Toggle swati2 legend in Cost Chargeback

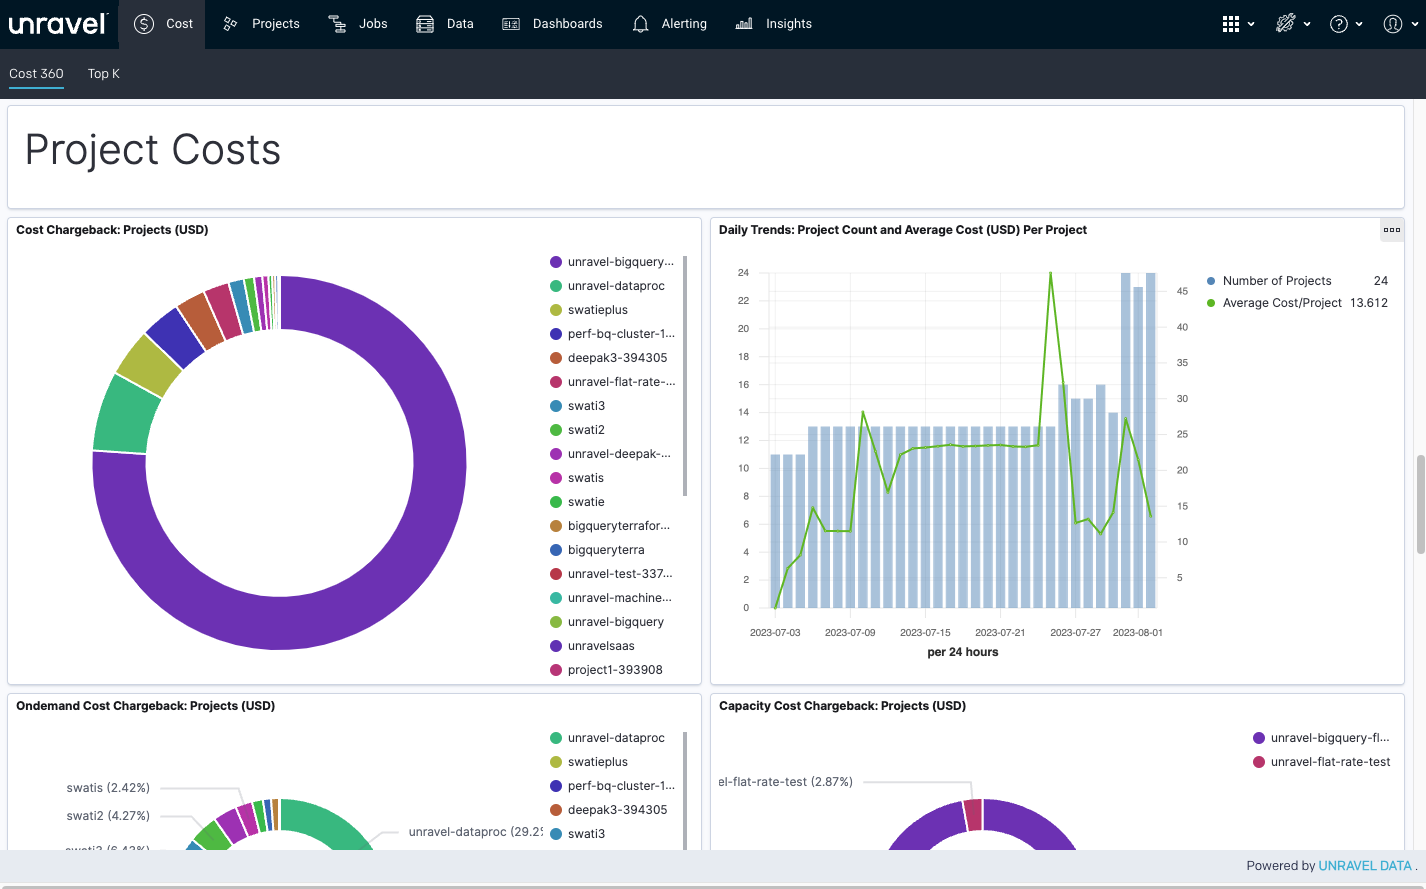point(577,430)
